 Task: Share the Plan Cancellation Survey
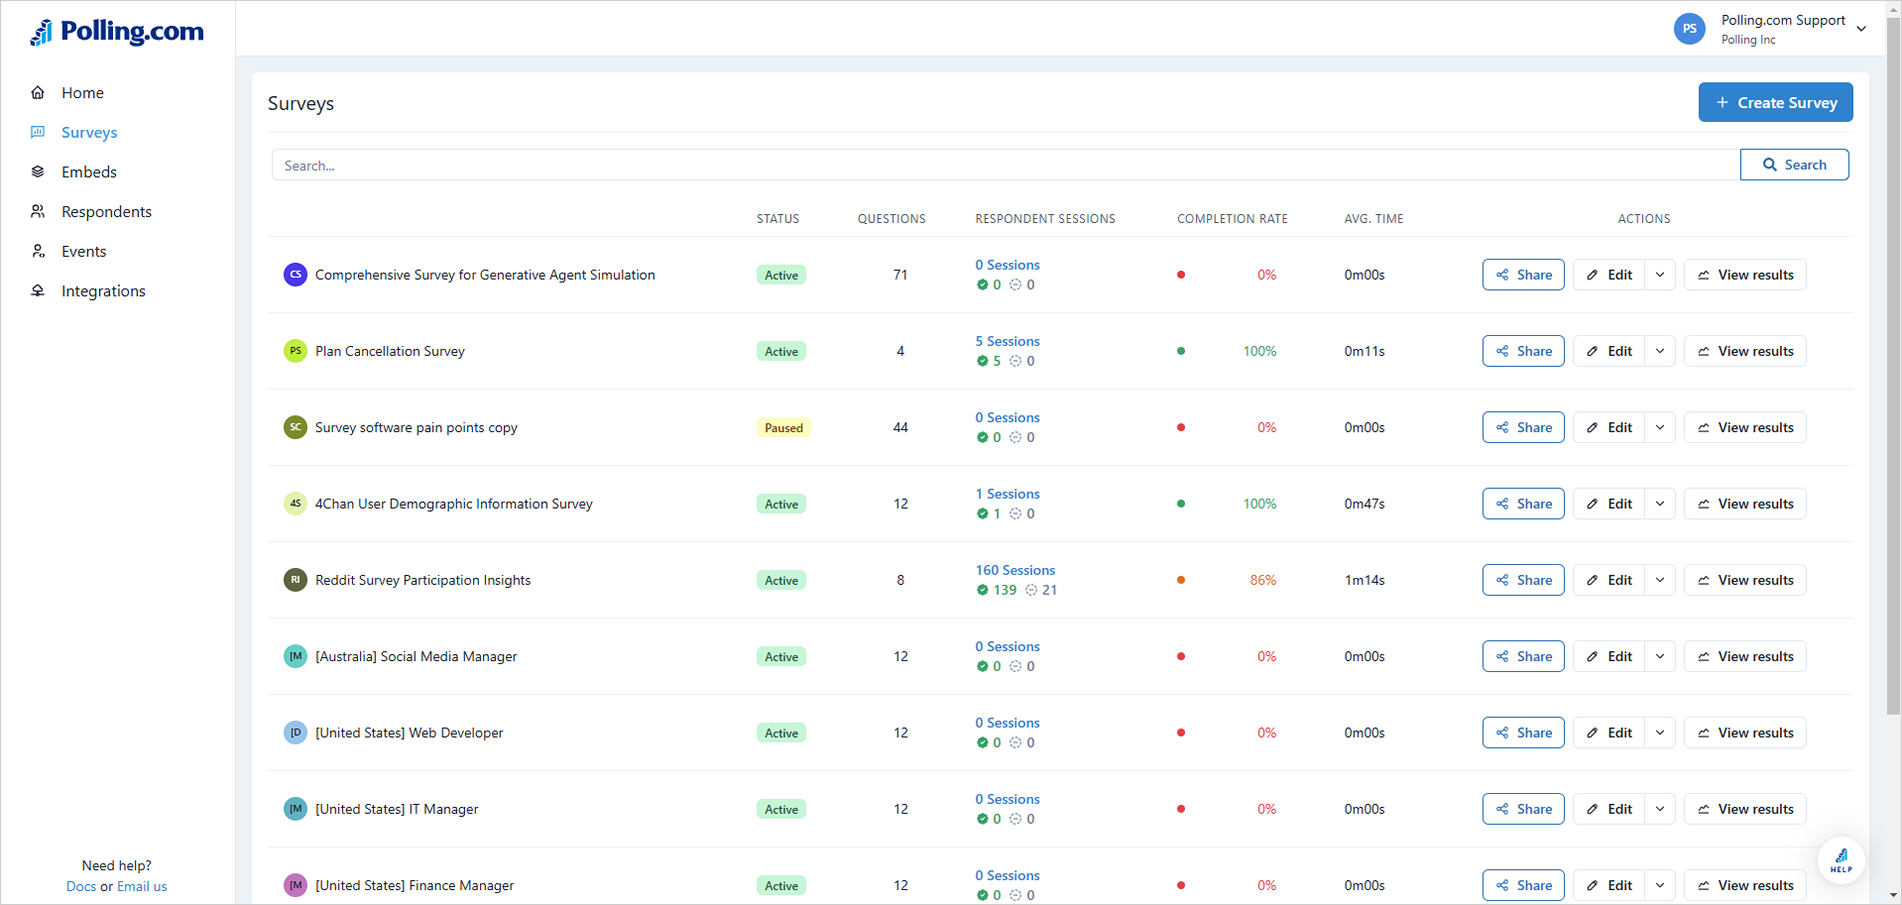tap(1523, 351)
